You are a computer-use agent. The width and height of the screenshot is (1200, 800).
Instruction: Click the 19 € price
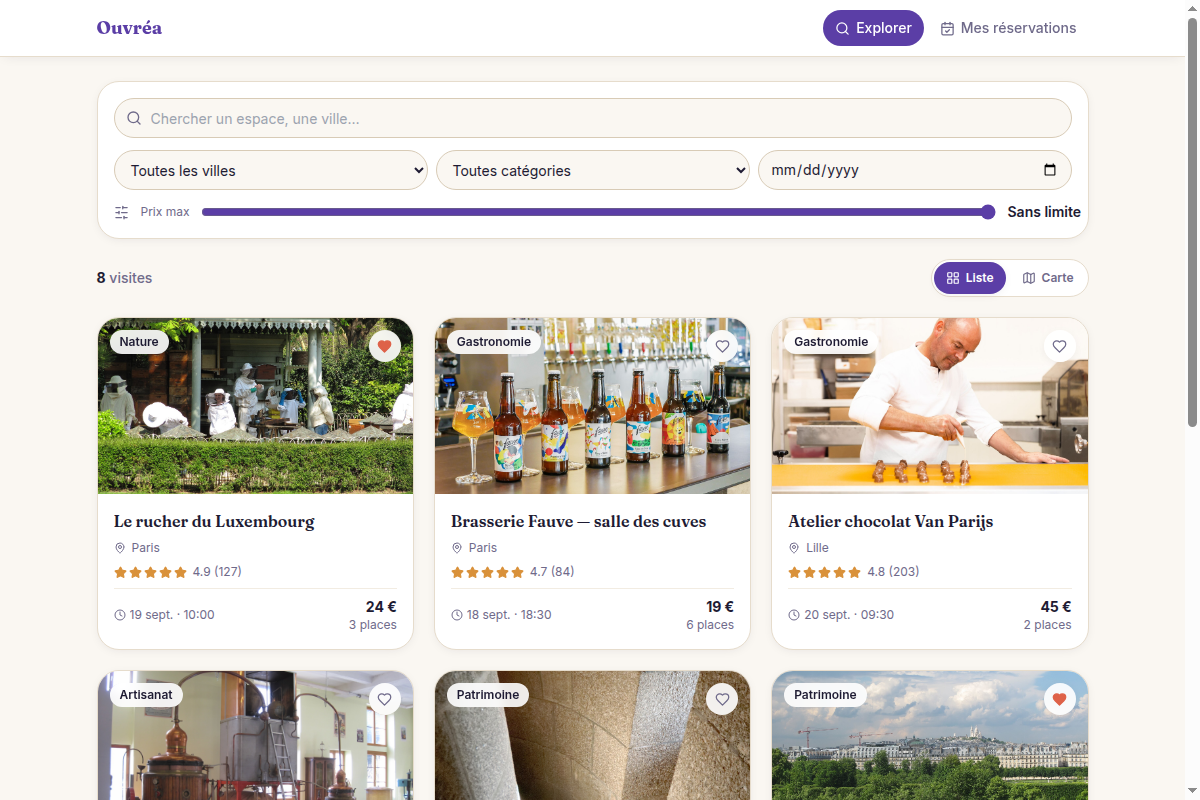(720, 606)
